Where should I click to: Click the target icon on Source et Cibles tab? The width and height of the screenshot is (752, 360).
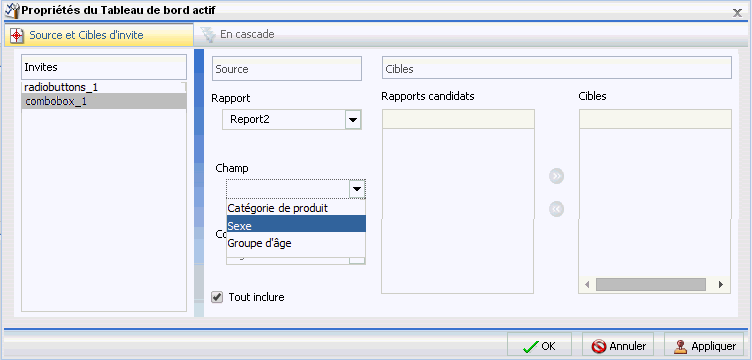[x=17, y=35]
